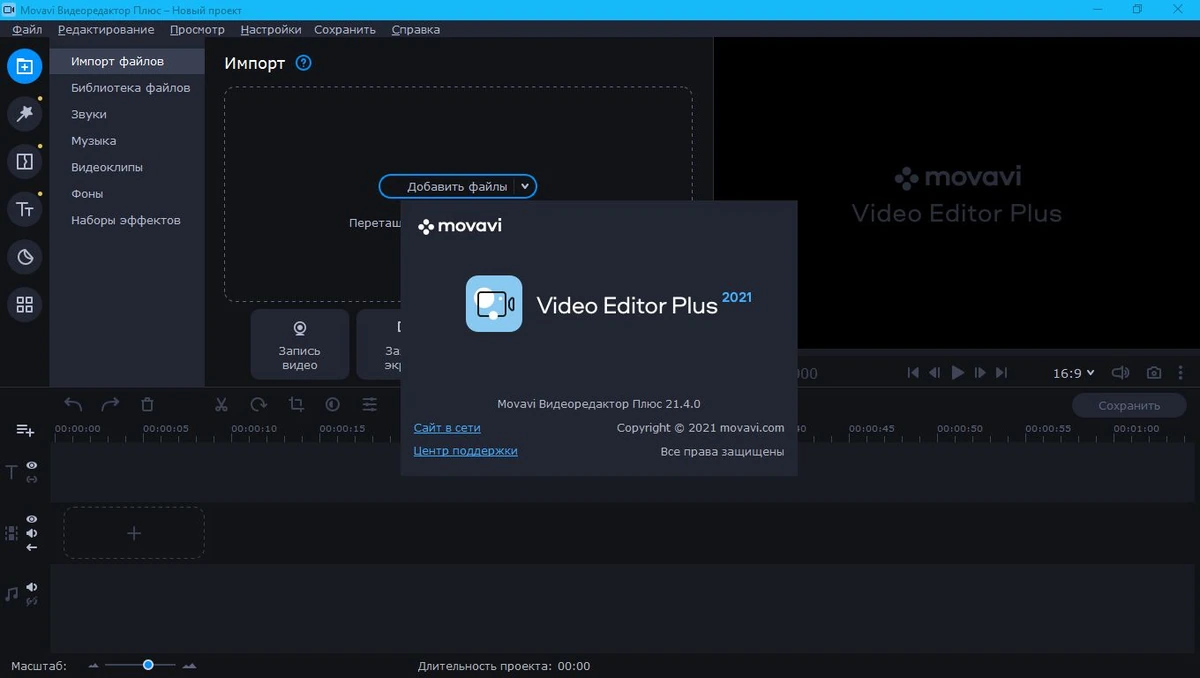
Task: Click the 00:00:05 mark on timeline ruler
Action: coord(166,429)
